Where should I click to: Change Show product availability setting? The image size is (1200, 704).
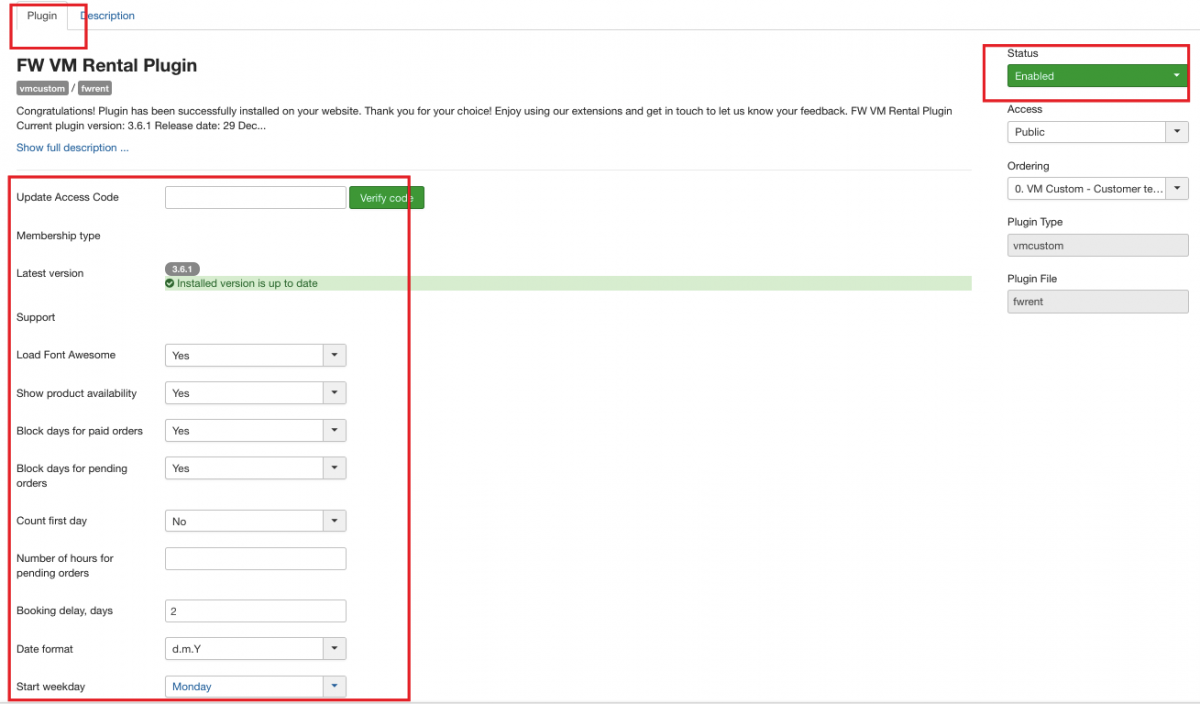(255, 393)
